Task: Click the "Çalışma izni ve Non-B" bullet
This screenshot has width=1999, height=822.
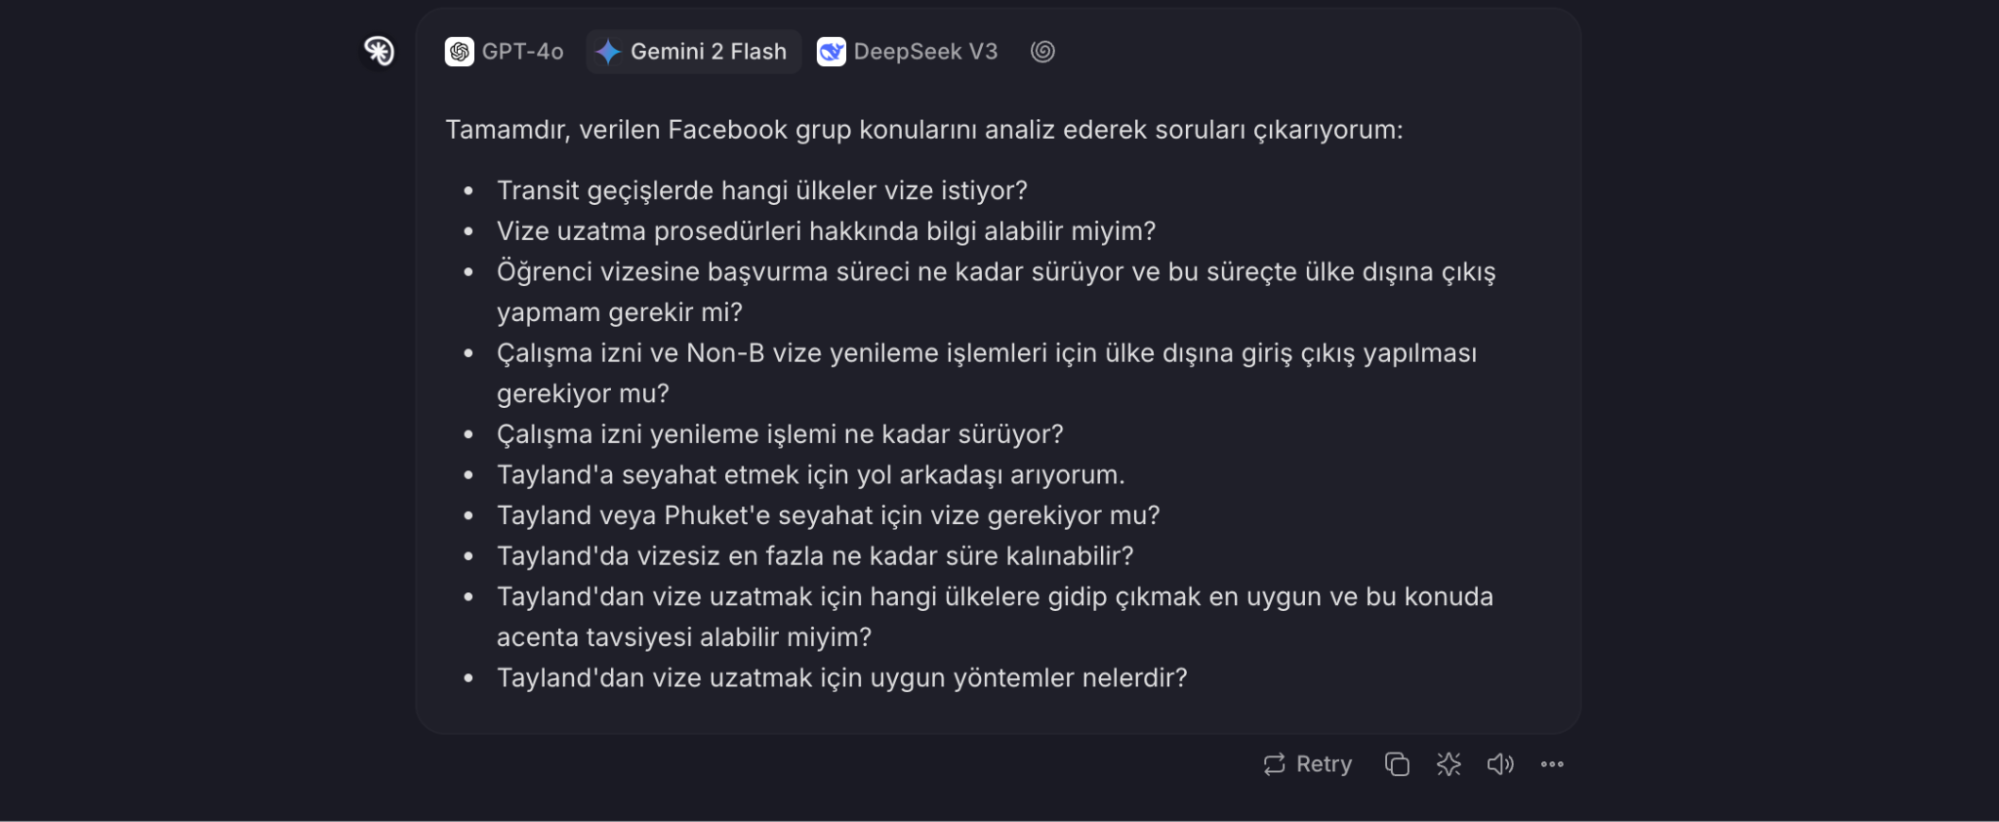Action: coord(987,373)
